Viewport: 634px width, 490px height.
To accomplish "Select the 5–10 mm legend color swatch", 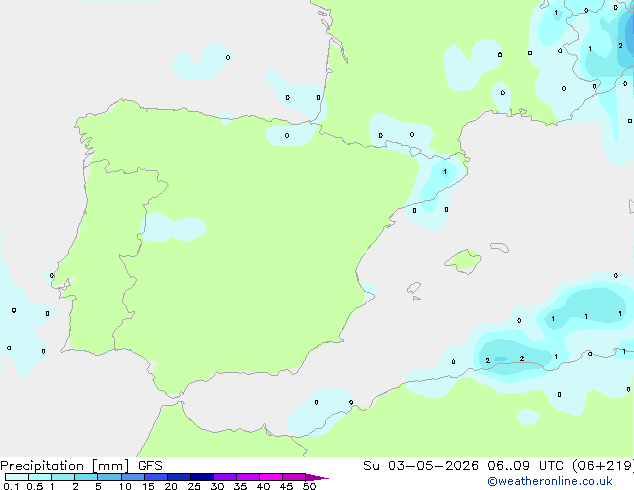I will [109, 477].
